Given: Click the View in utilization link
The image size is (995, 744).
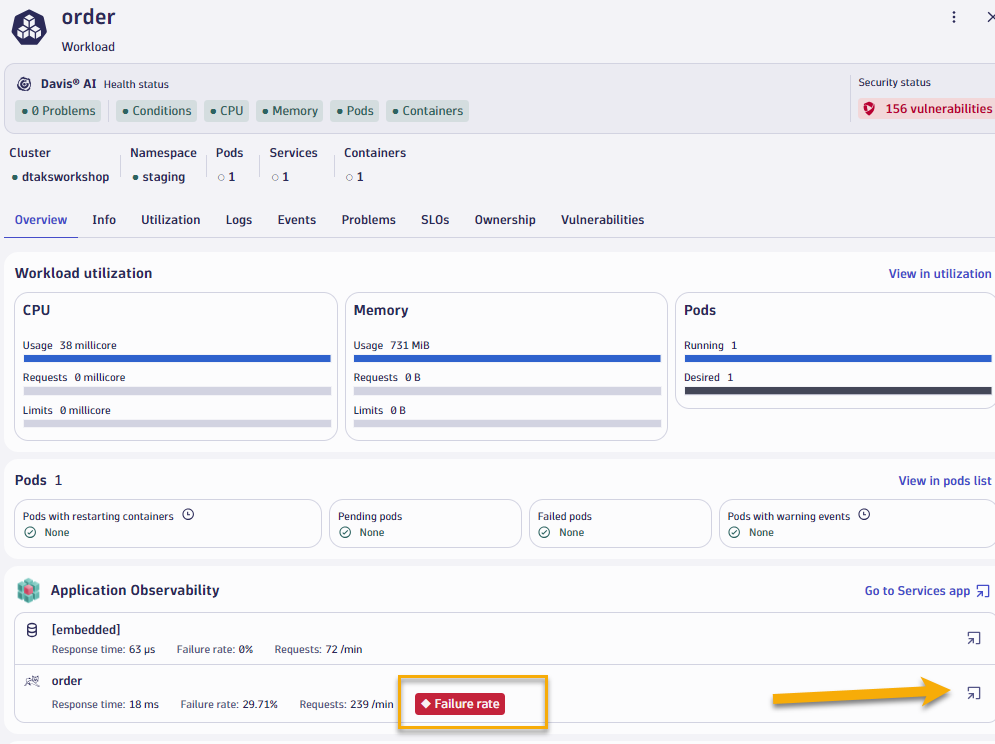Looking at the screenshot, I should [939, 273].
